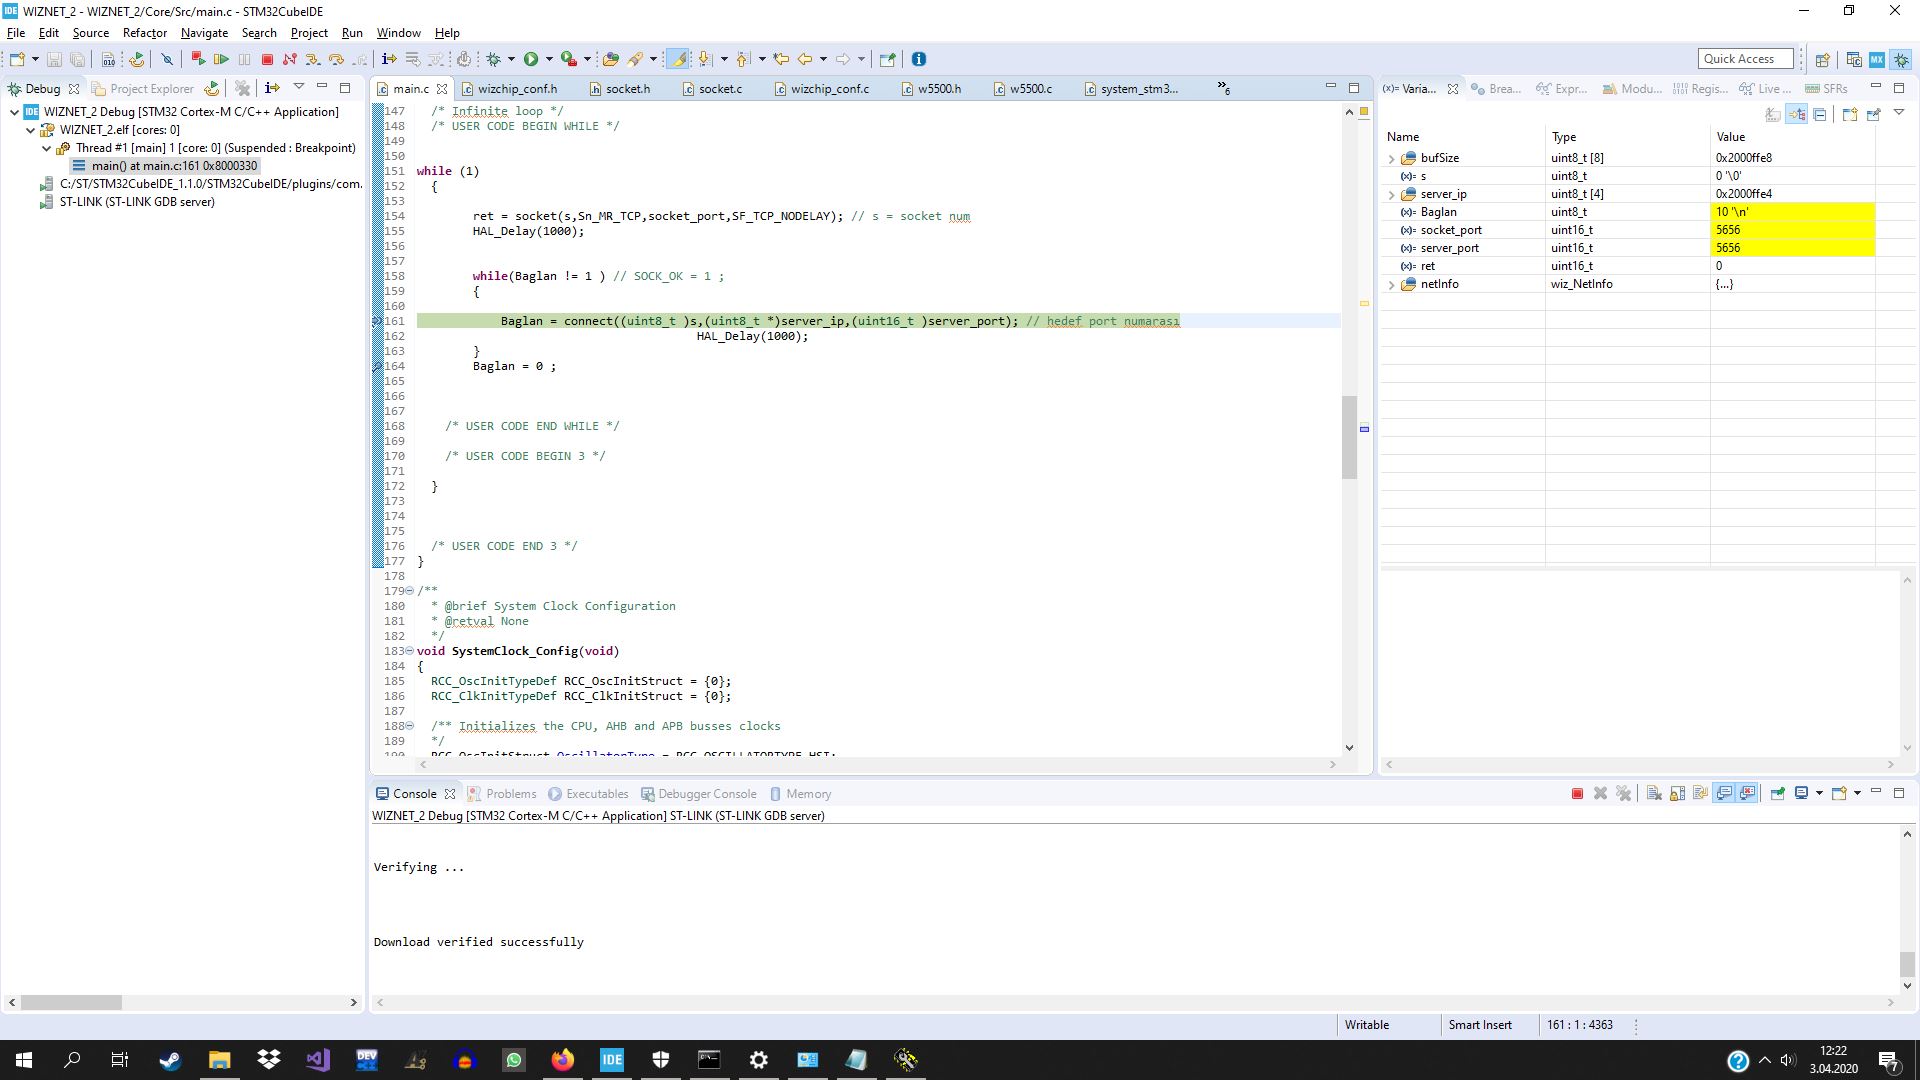The image size is (1920, 1080).
Task: Open the Run menu
Action: [x=352, y=33]
